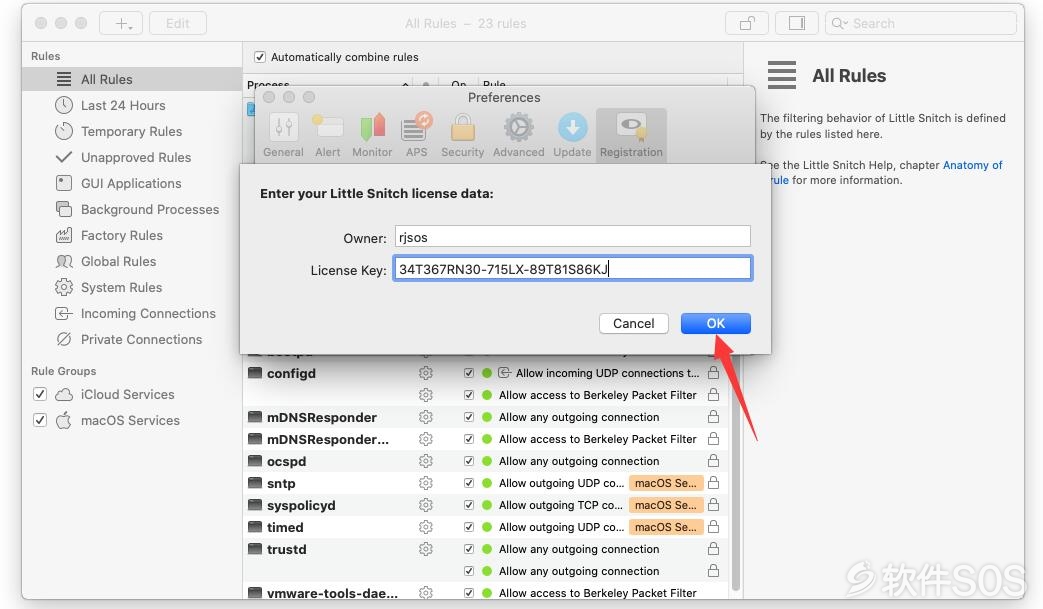This screenshot has height=609, width=1043.
Task: Select Incoming Connections in sidebar
Action: click(x=132, y=312)
